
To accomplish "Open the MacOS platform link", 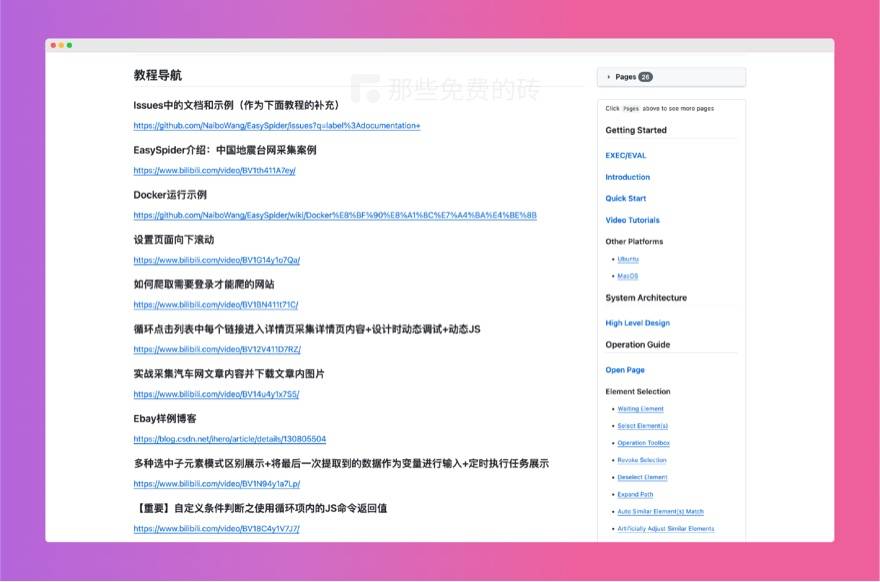I will 627,276.
